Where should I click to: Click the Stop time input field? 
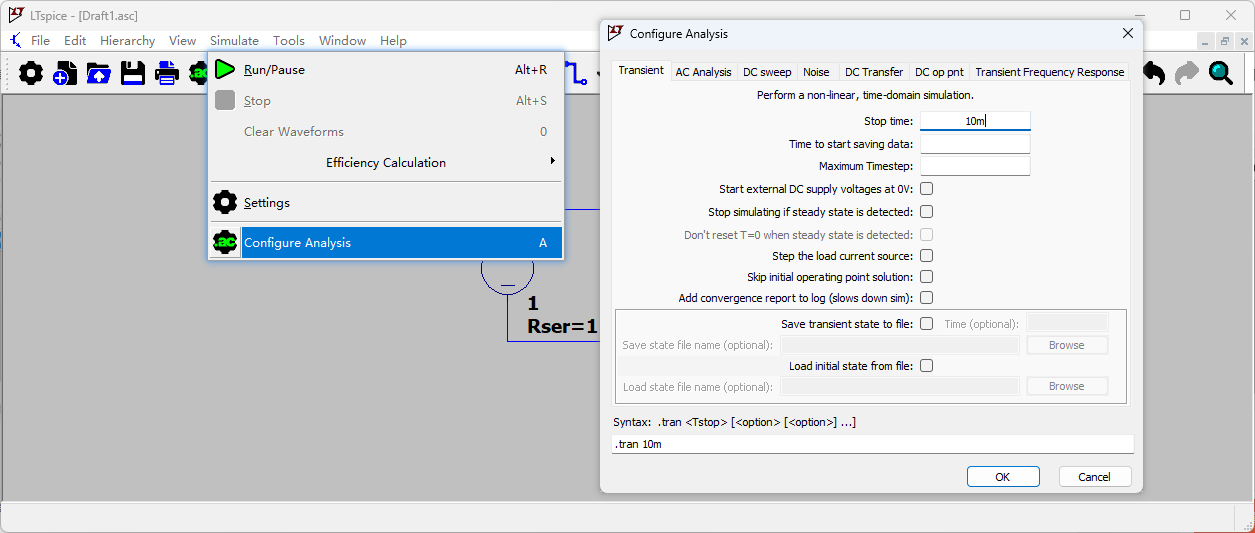point(975,121)
